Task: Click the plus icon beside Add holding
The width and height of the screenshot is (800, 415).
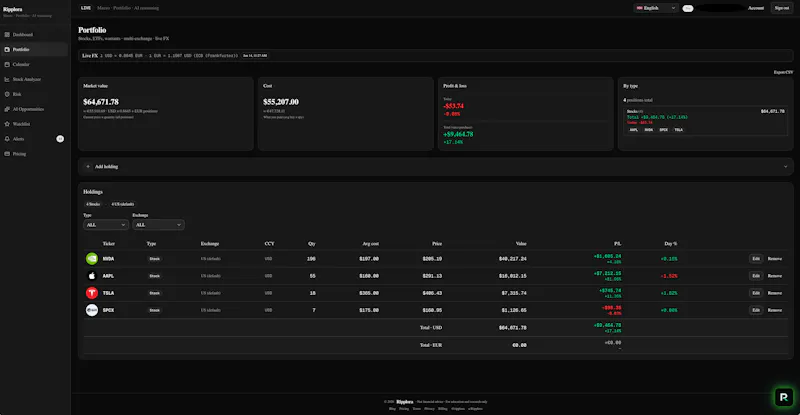Action: click(x=88, y=166)
